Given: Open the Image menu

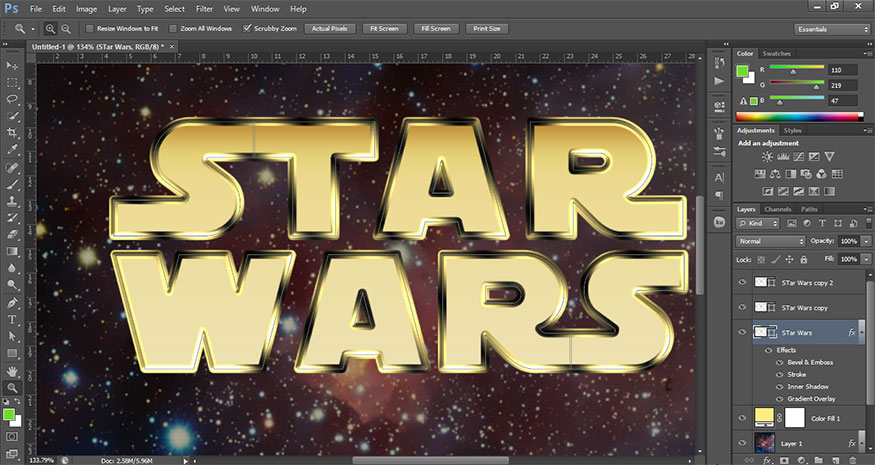Looking at the screenshot, I should pos(86,9).
